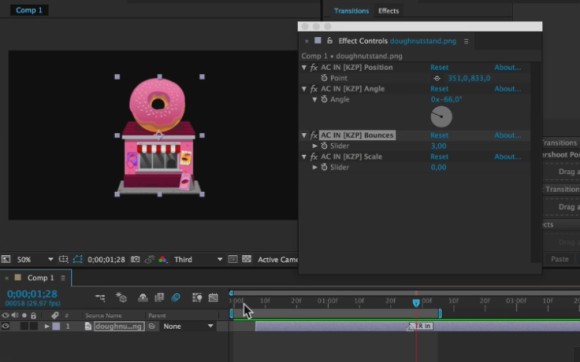Expand the Scale Slider property
The width and height of the screenshot is (580, 362).
(315, 167)
